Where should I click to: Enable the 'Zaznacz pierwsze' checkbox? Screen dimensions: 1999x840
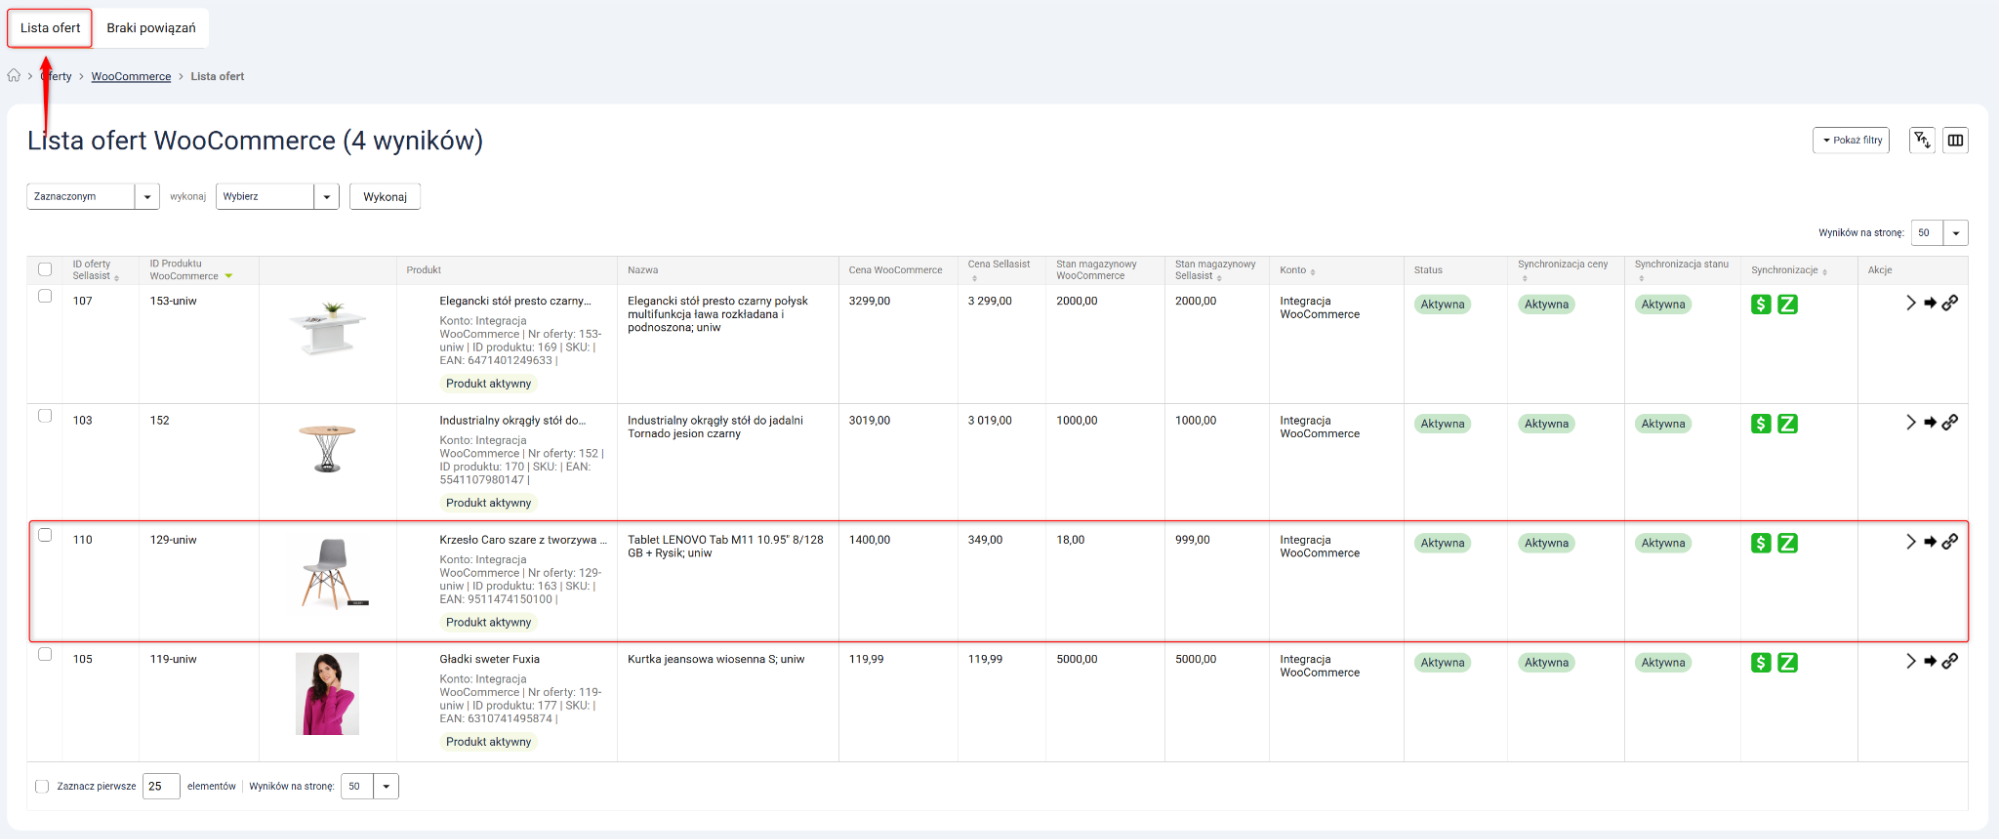point(42,787)
